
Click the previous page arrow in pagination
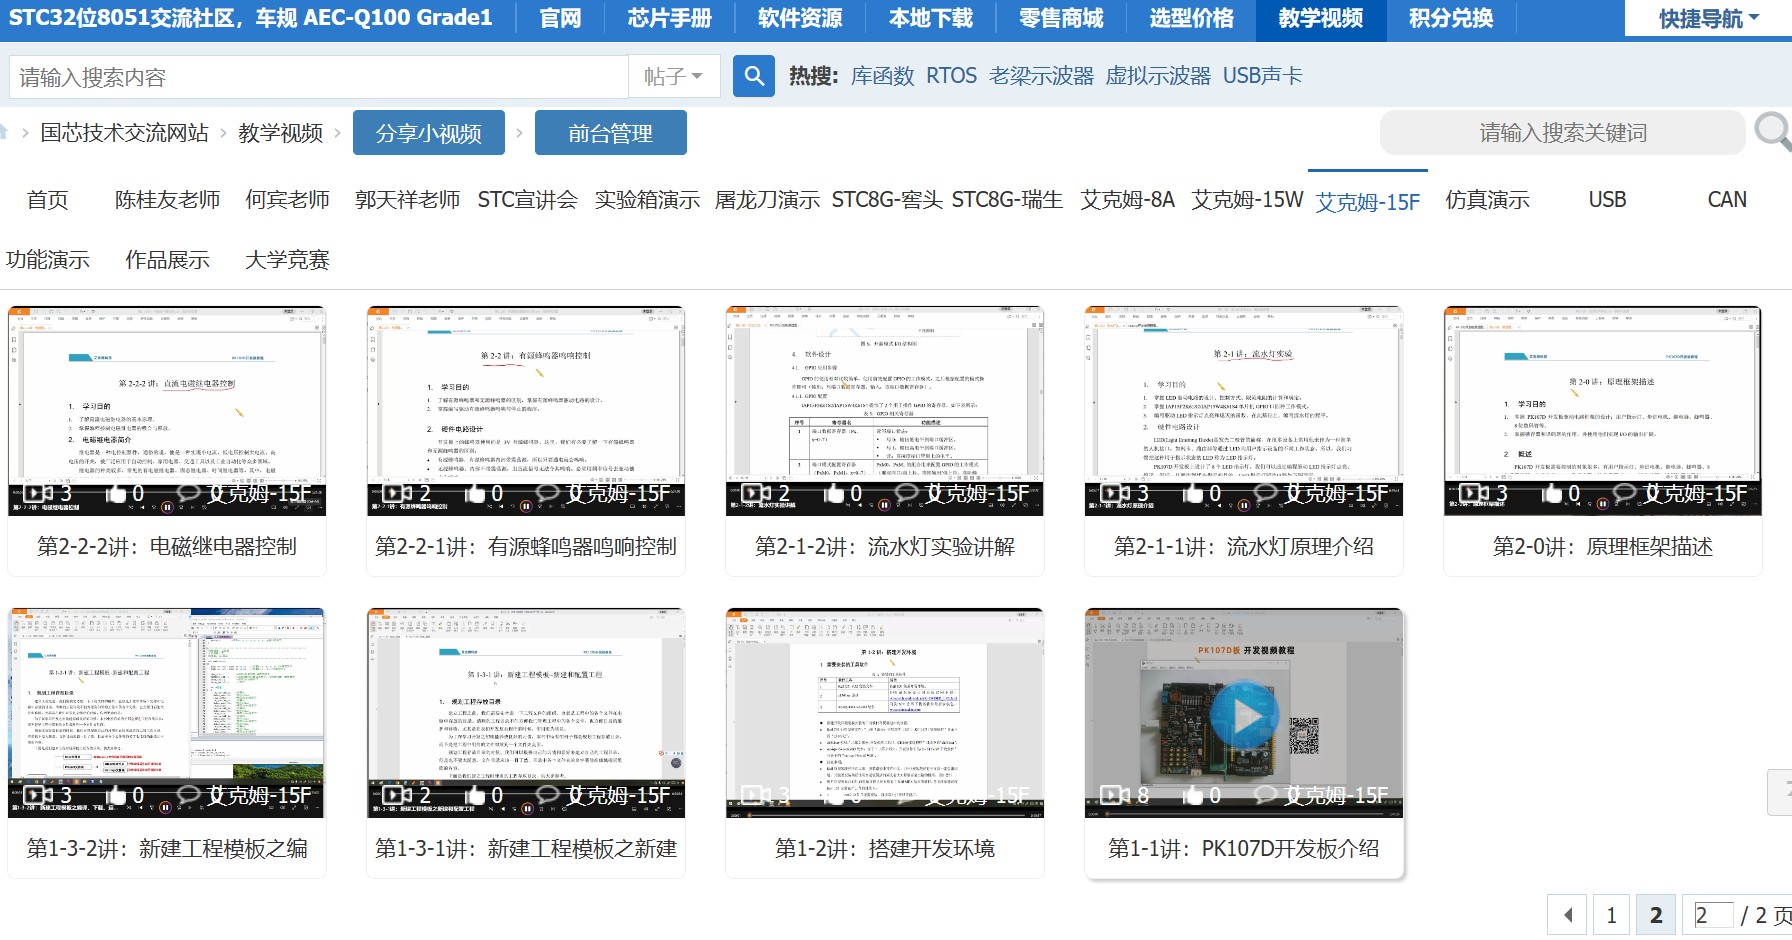pos(1567,915)
